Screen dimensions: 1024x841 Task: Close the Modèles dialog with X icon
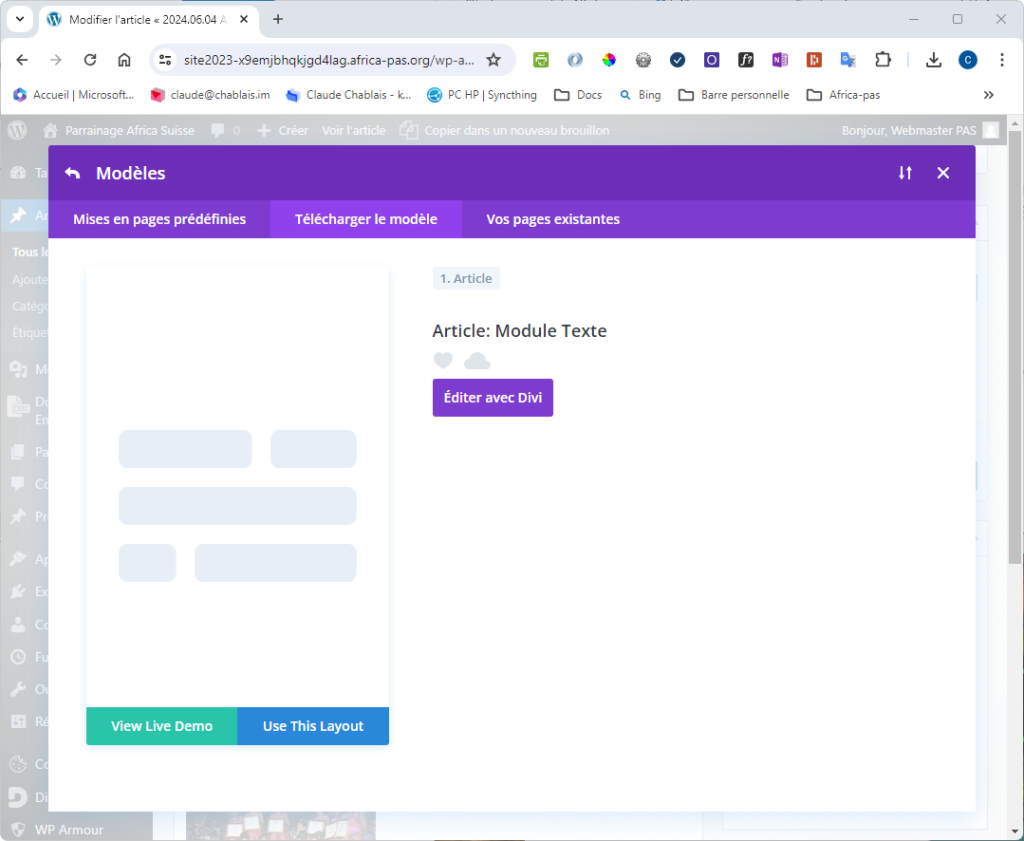(943, 173)
